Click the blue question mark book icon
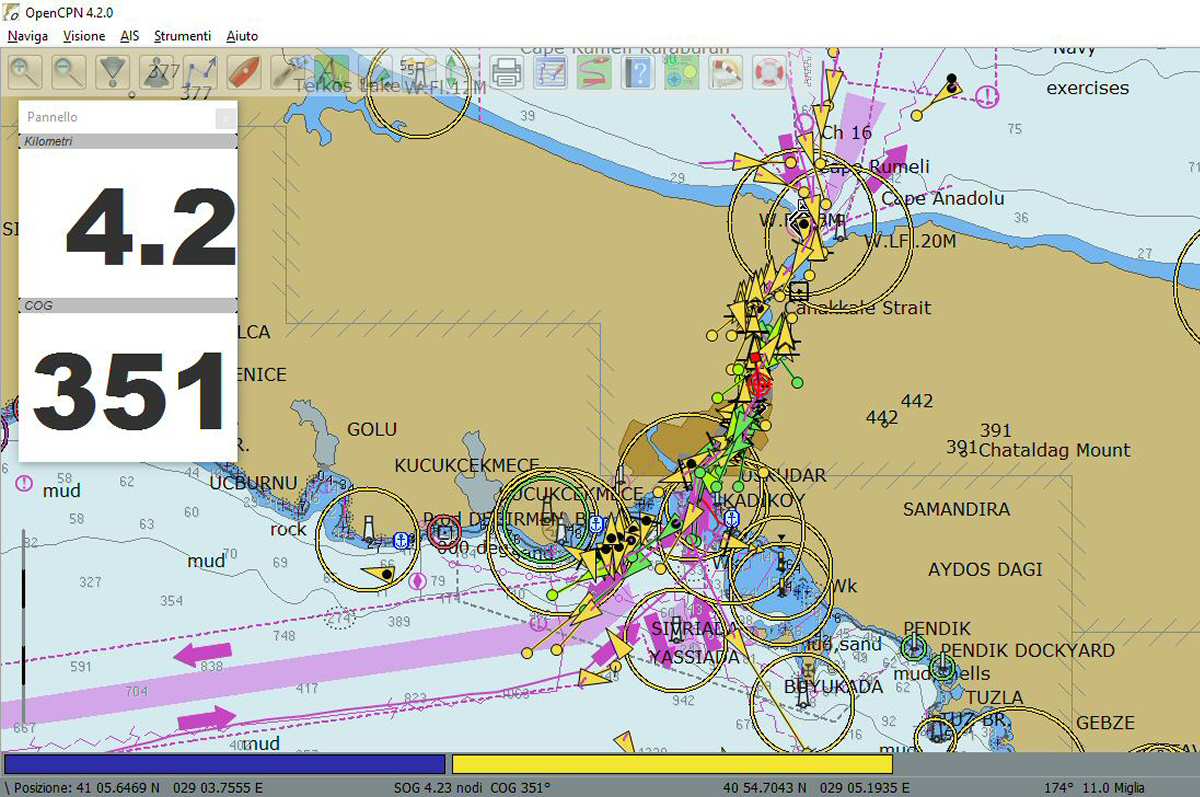Viewport: 1200px width, 797px height. 638,72
